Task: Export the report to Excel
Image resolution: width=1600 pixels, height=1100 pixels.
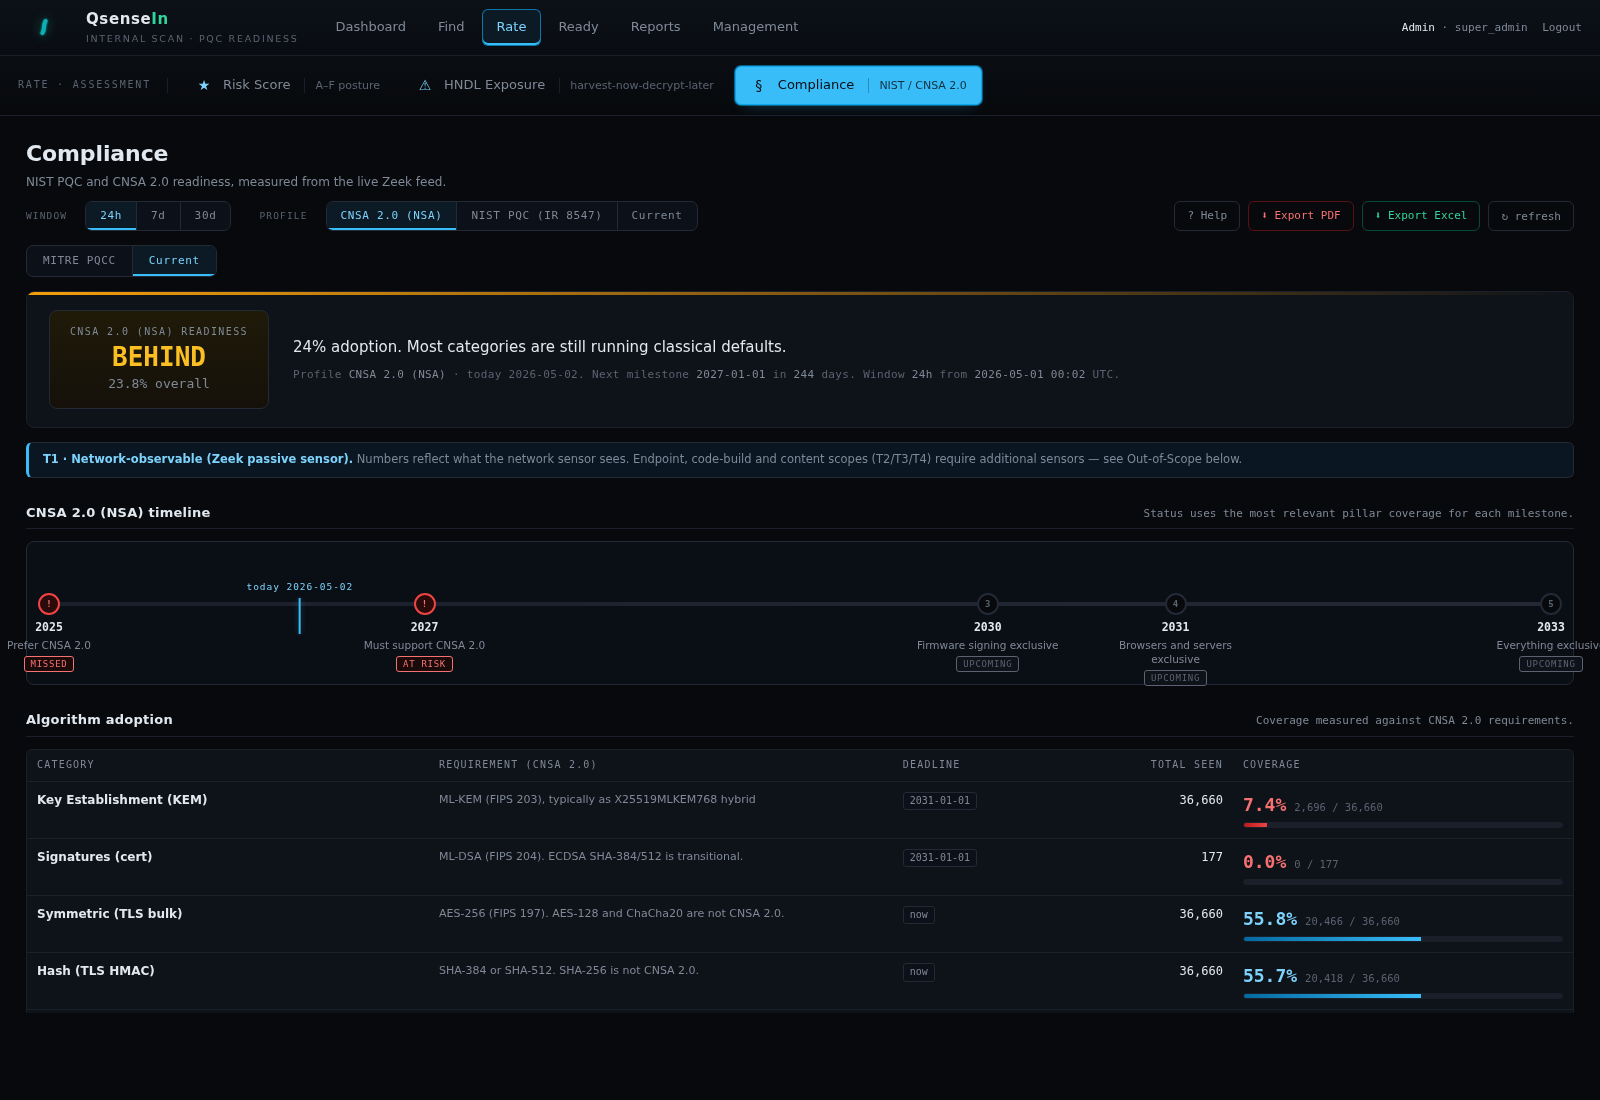Action: pos(1421,216)
